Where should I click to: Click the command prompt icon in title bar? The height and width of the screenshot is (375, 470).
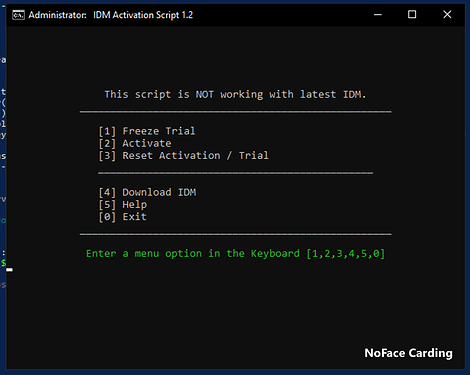[18, 15]
